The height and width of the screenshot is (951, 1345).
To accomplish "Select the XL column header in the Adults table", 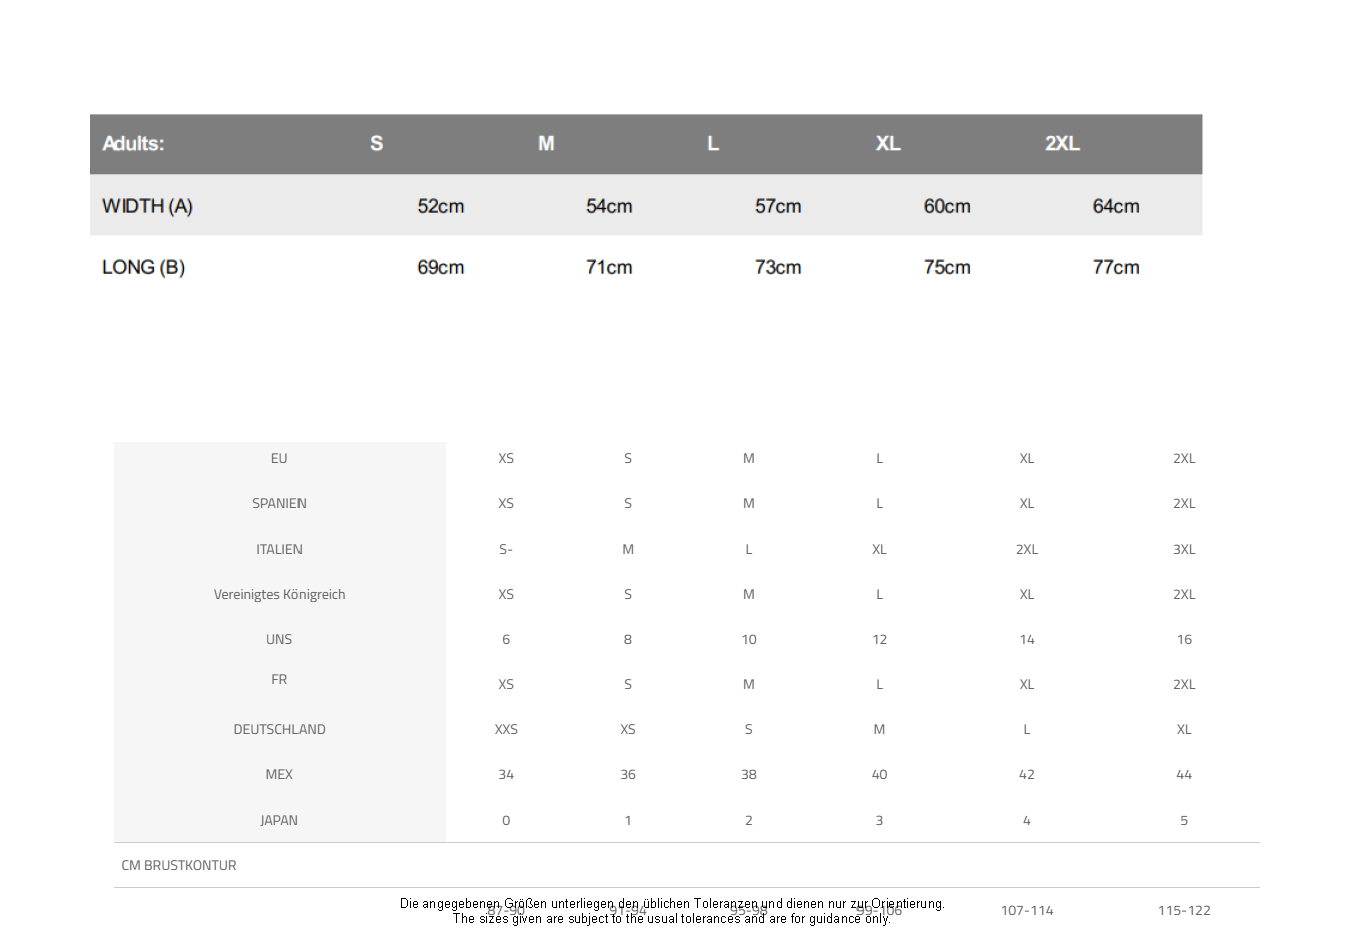I will coord(888,144).
